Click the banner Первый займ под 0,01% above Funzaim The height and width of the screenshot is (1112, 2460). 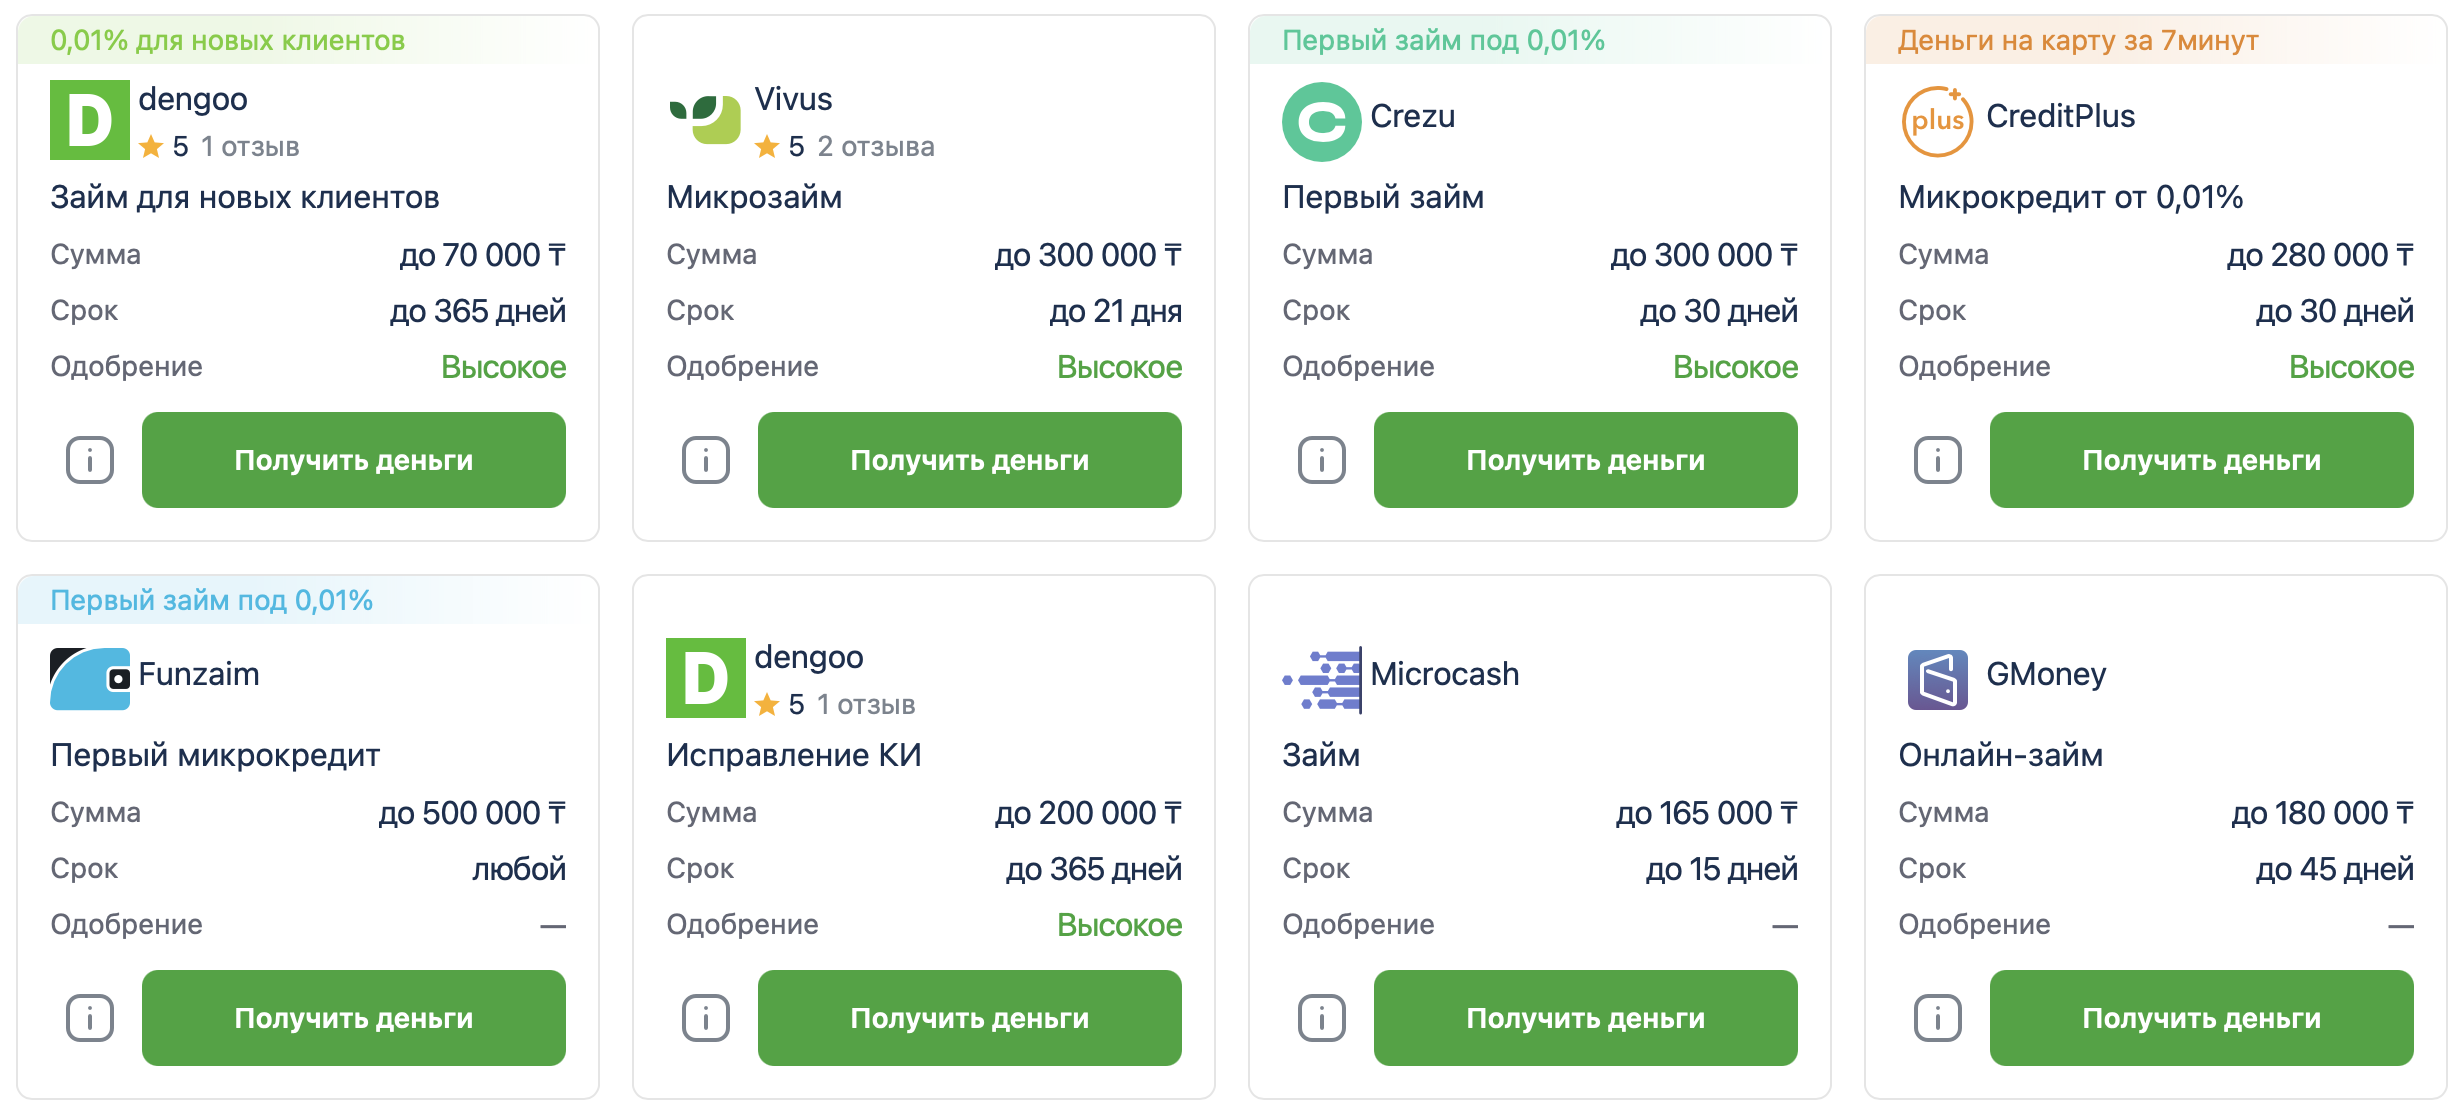(x=212, y=599)
